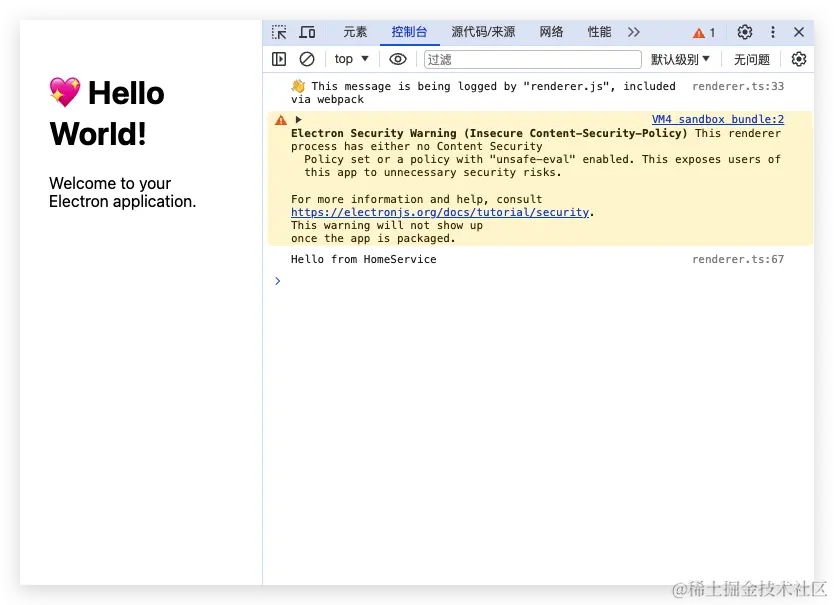This screenshot has width=834, height=605.
Task: Open the electronjs.org security tutorial link
Action: (440, 212)
